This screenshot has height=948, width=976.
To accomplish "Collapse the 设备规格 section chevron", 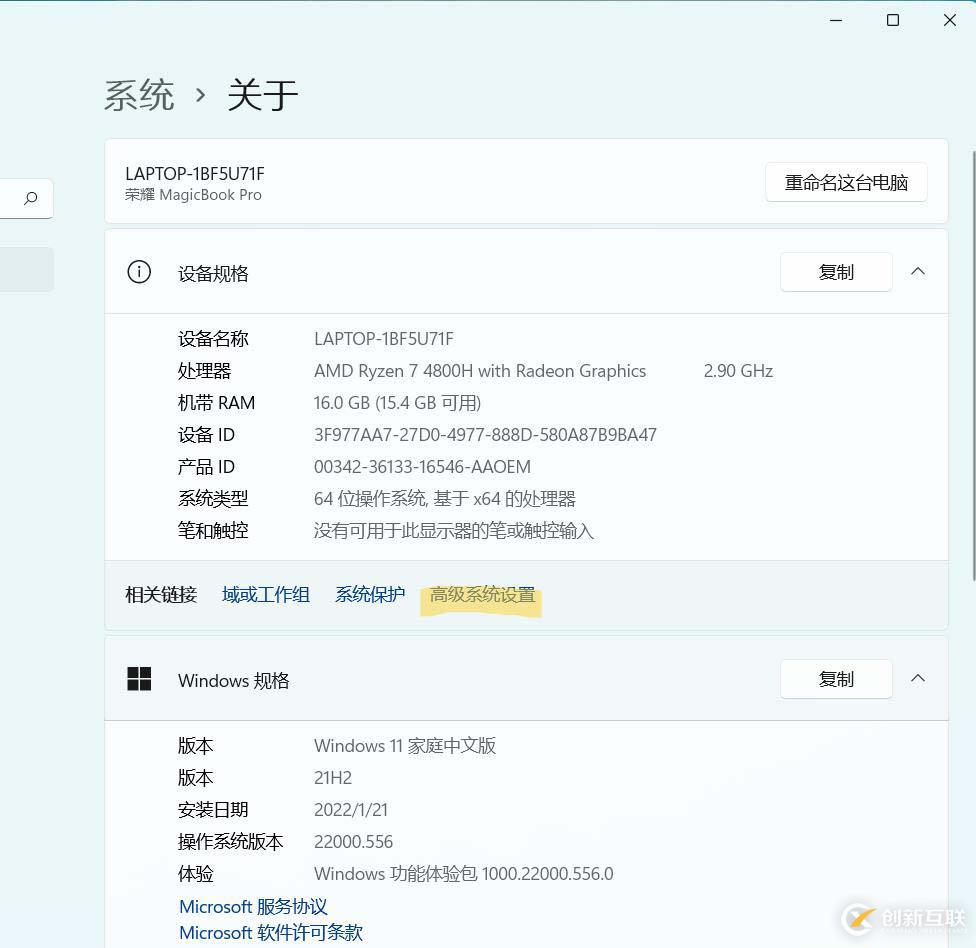I will [917, 271].
